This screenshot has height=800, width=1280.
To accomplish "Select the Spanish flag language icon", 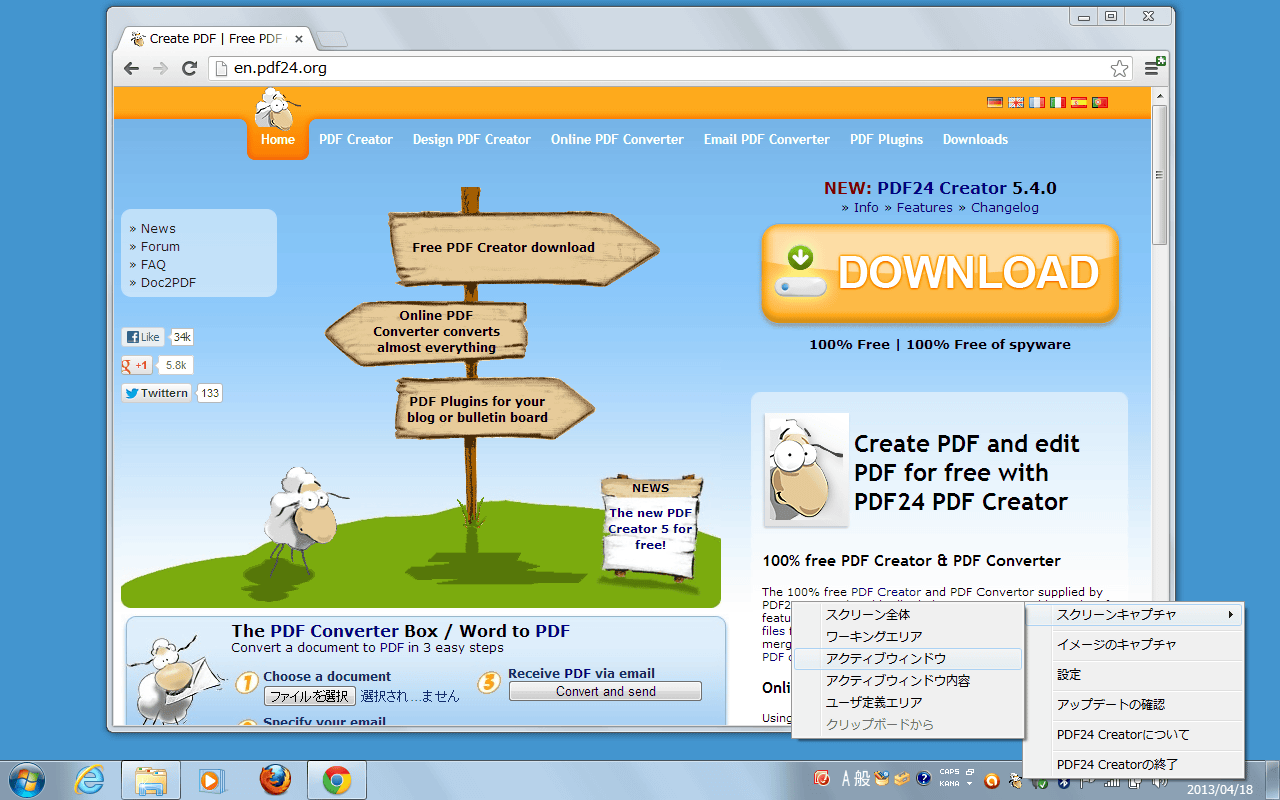I will pyautogui.click(x=1078, y=102).
